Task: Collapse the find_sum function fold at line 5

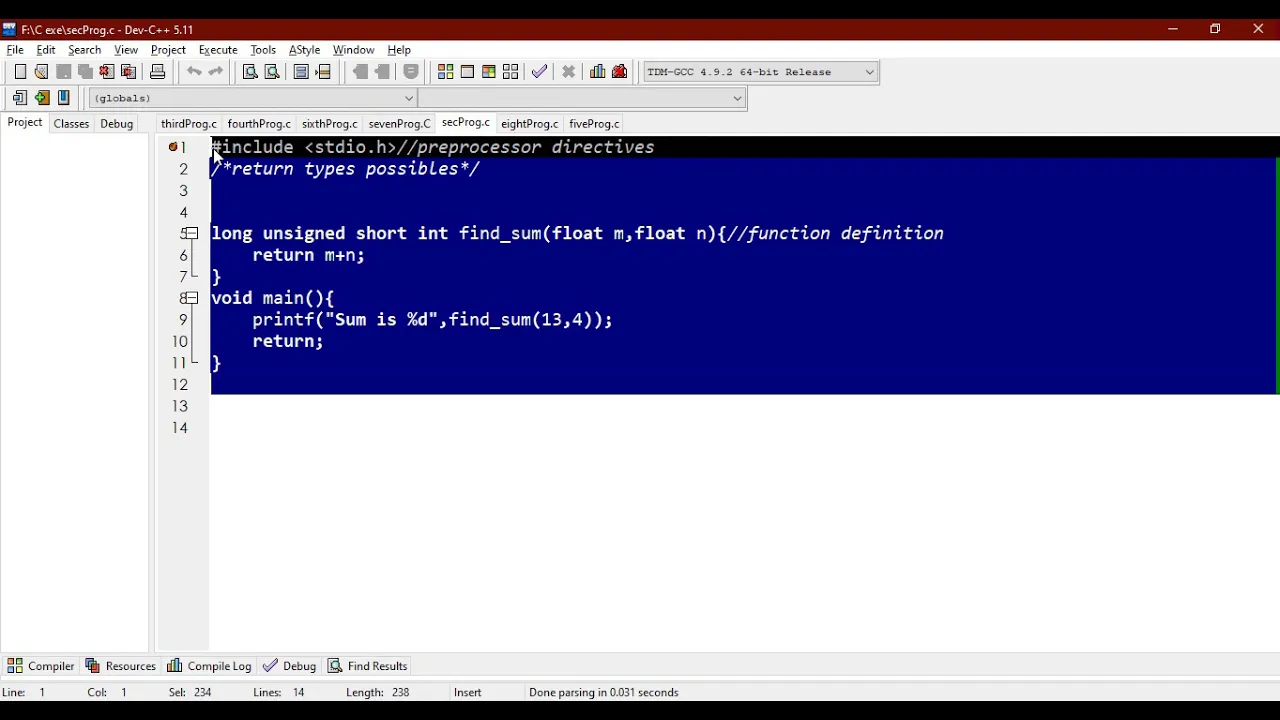Action: [x=191, y=233]
